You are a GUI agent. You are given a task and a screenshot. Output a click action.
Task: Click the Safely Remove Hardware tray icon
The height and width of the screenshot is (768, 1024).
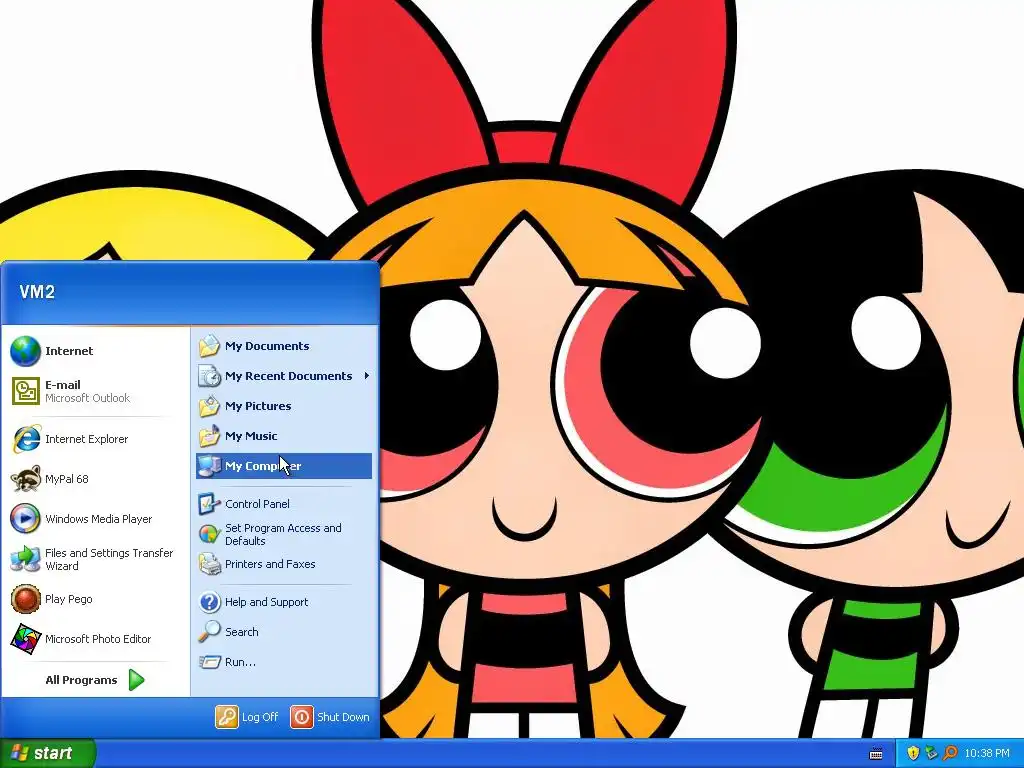pos(931,754)
